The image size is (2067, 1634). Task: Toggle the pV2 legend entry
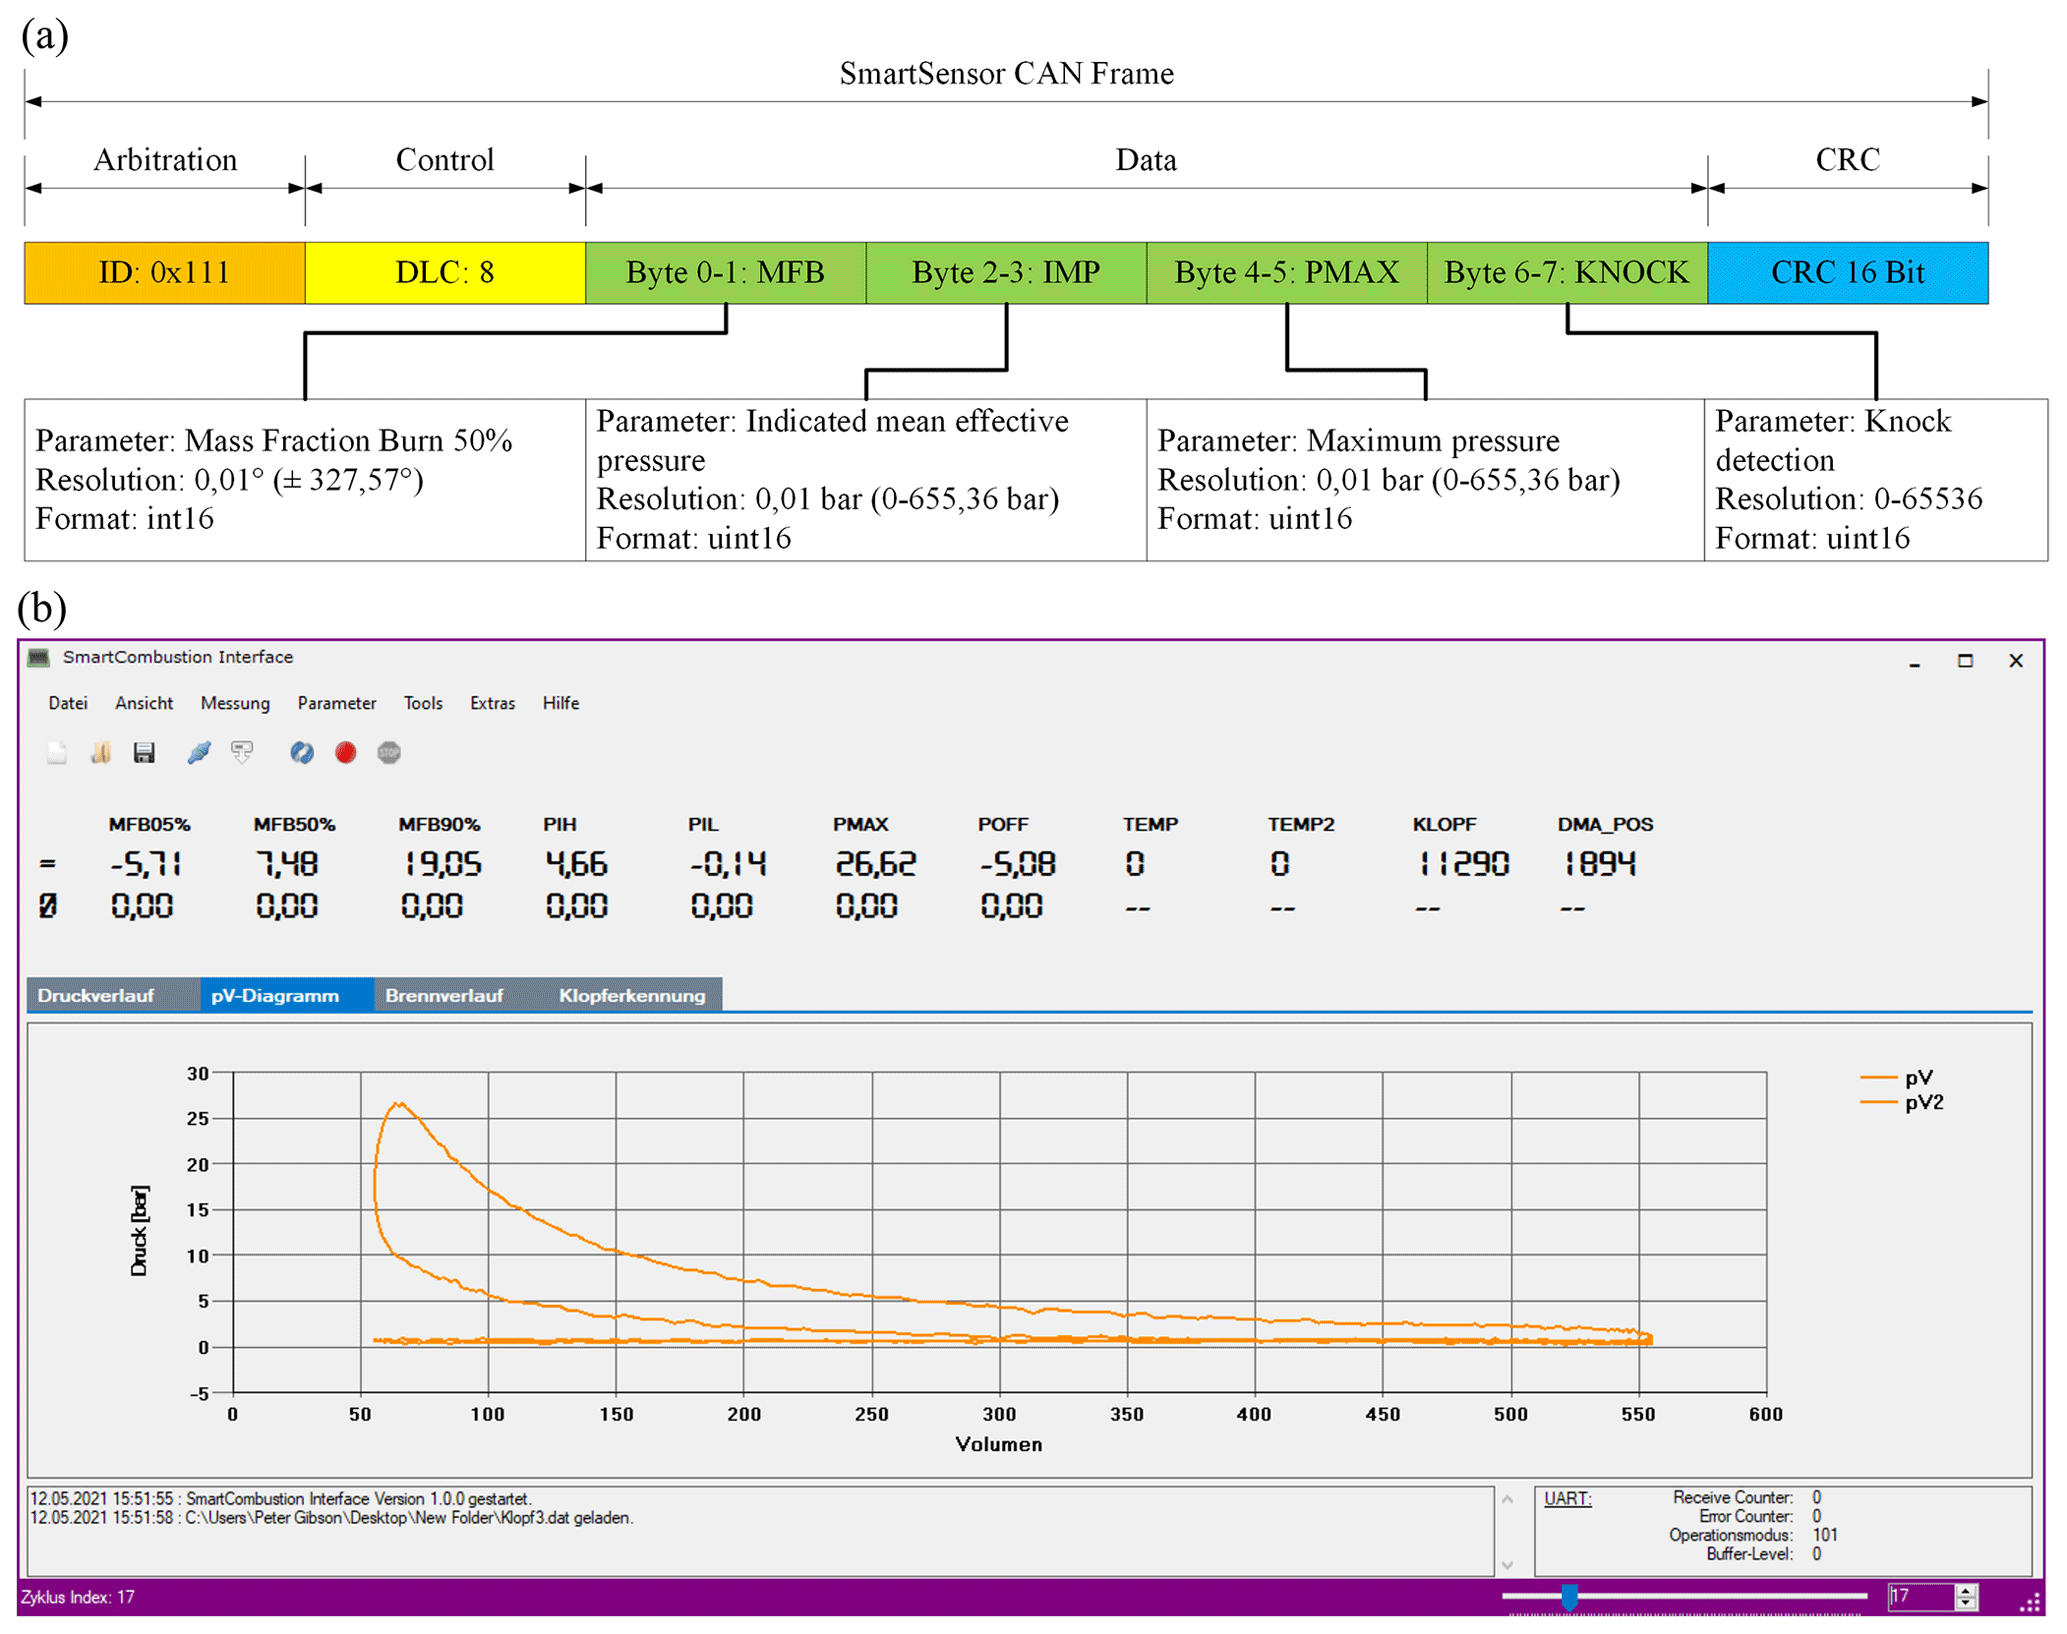point(1922,1102)
